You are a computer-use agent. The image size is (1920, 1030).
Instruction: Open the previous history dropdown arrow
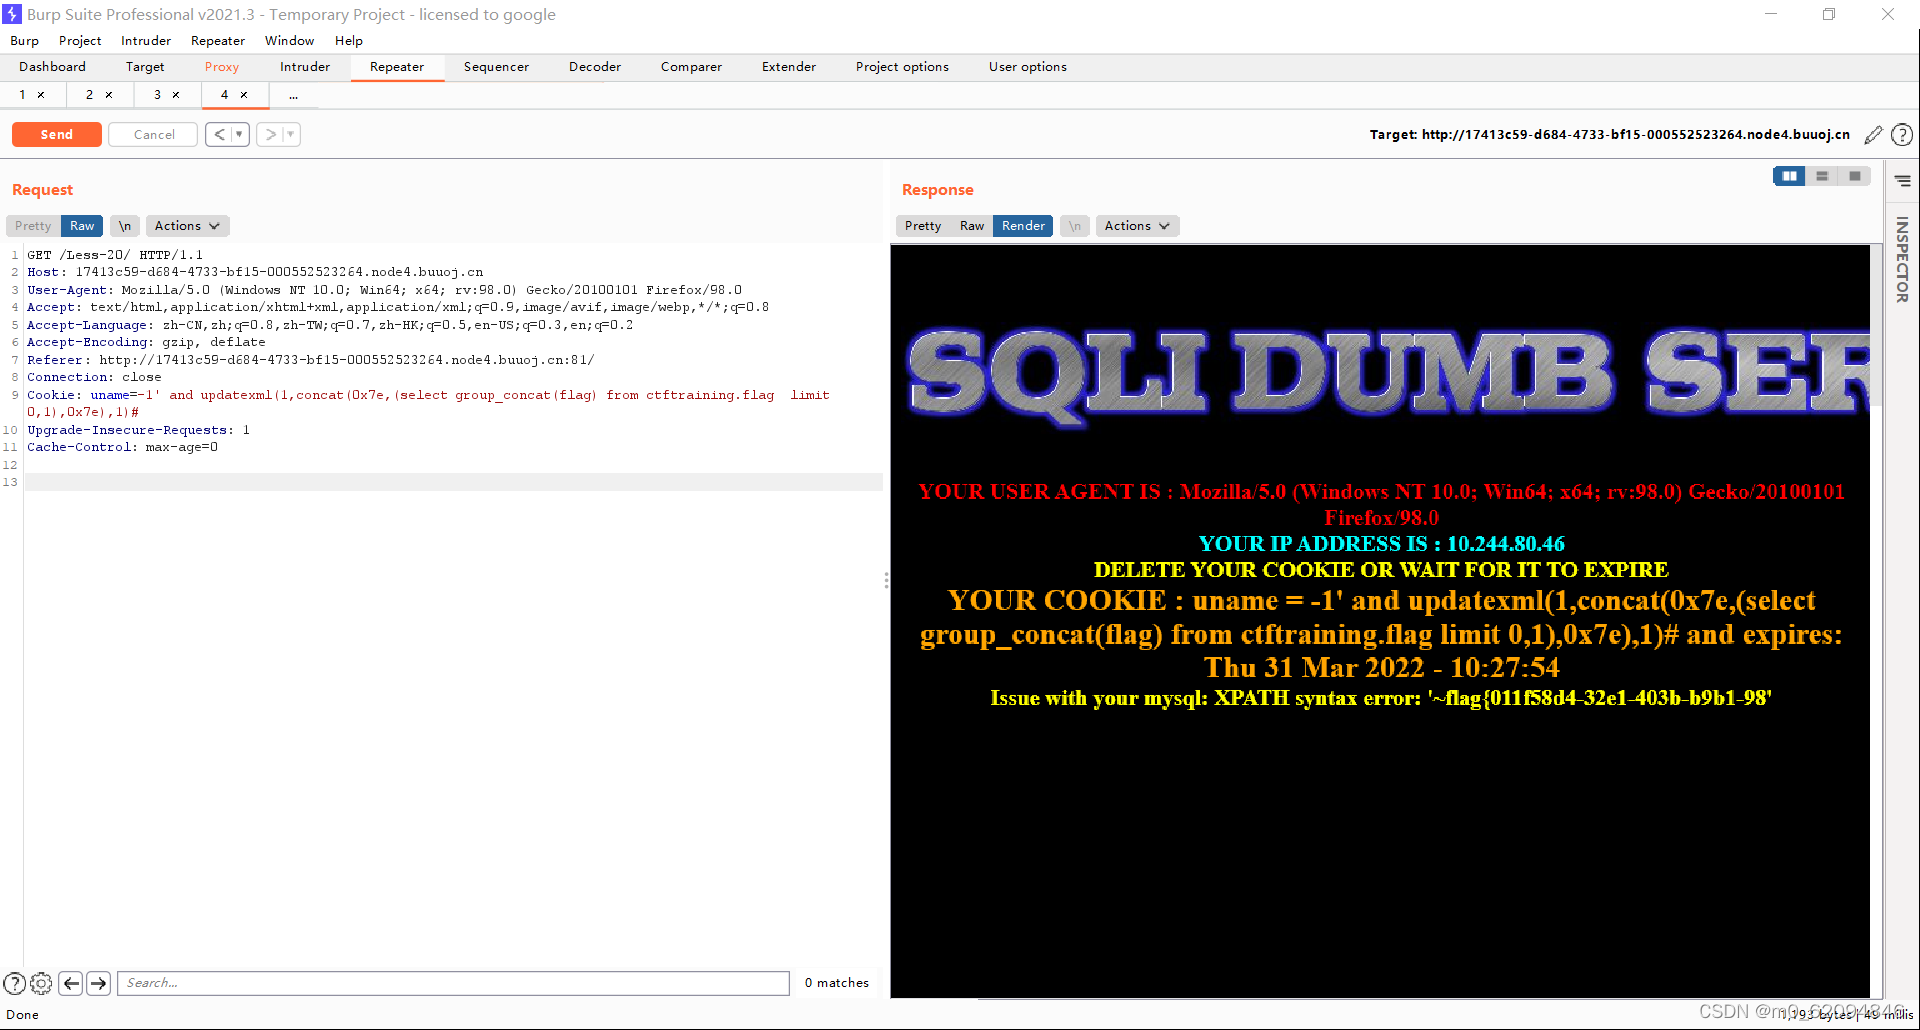click(240, 134)
